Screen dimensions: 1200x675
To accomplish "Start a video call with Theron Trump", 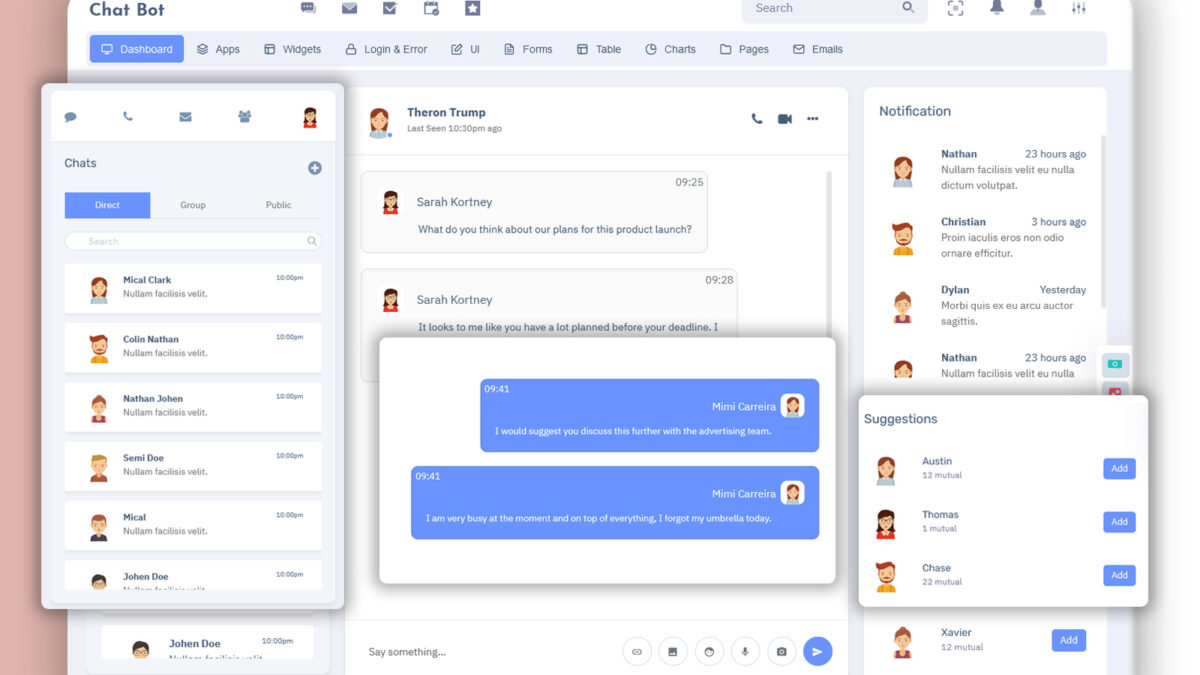I will (784, 118).
